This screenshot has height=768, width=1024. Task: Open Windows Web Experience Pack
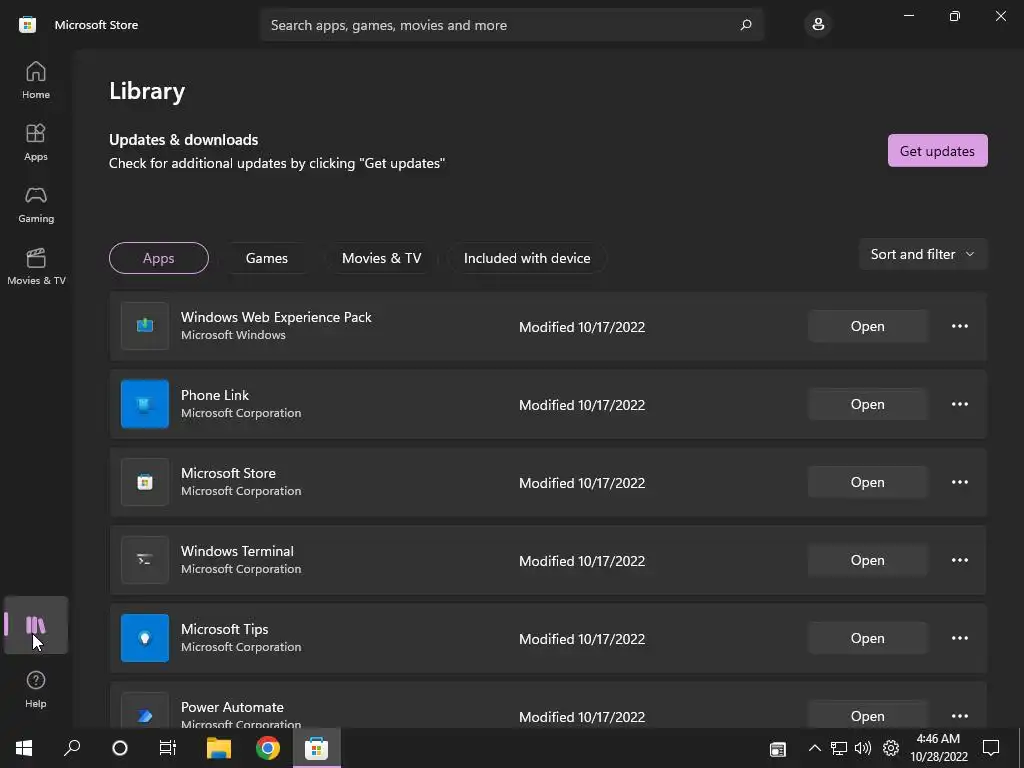point(867,326)
